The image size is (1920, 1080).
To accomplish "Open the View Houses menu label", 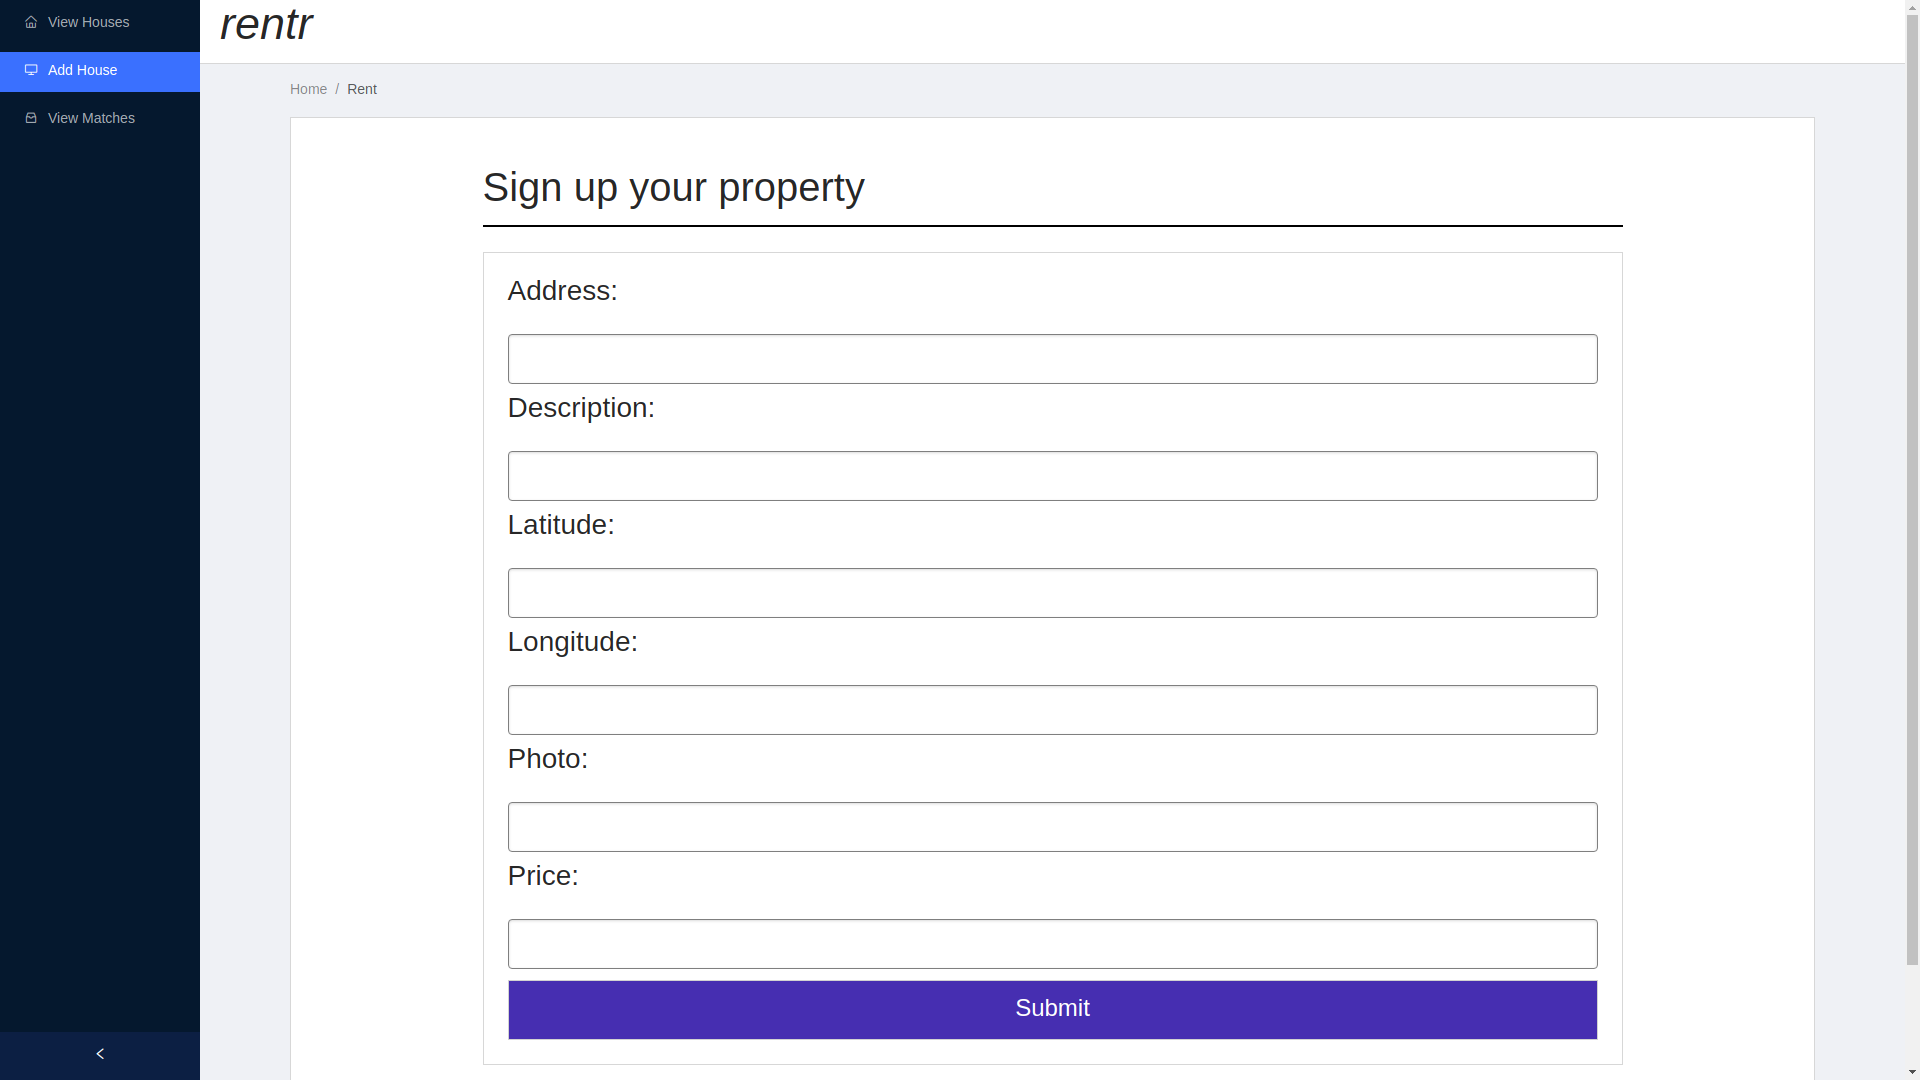I will point(88,22).
